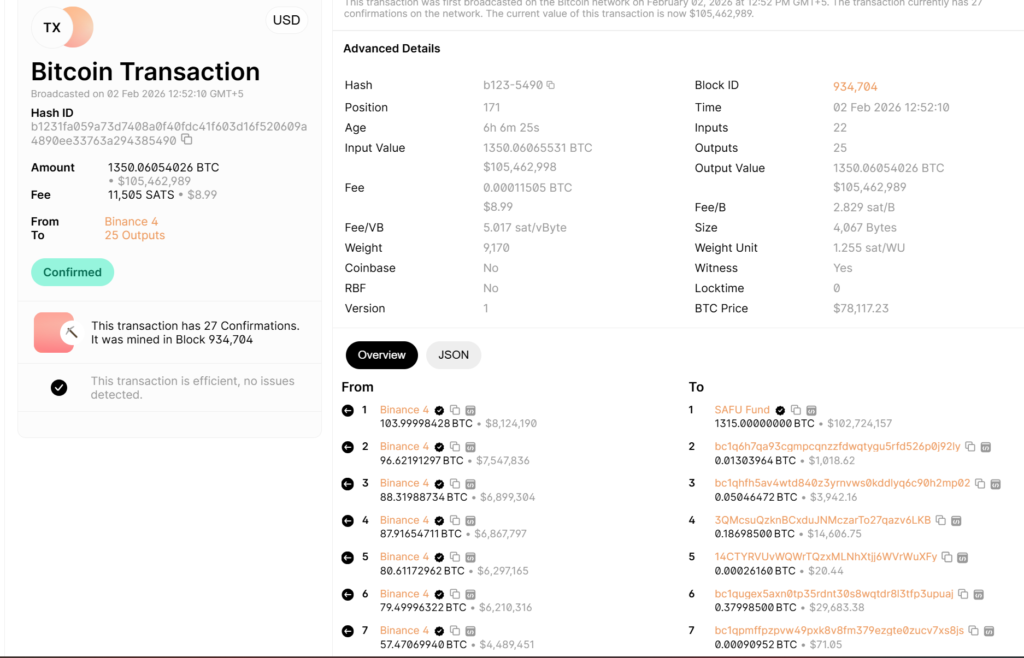Copy address of first Binance 4 input
The height and width of the screenshot is (658, 1024).
coord(455,410)
